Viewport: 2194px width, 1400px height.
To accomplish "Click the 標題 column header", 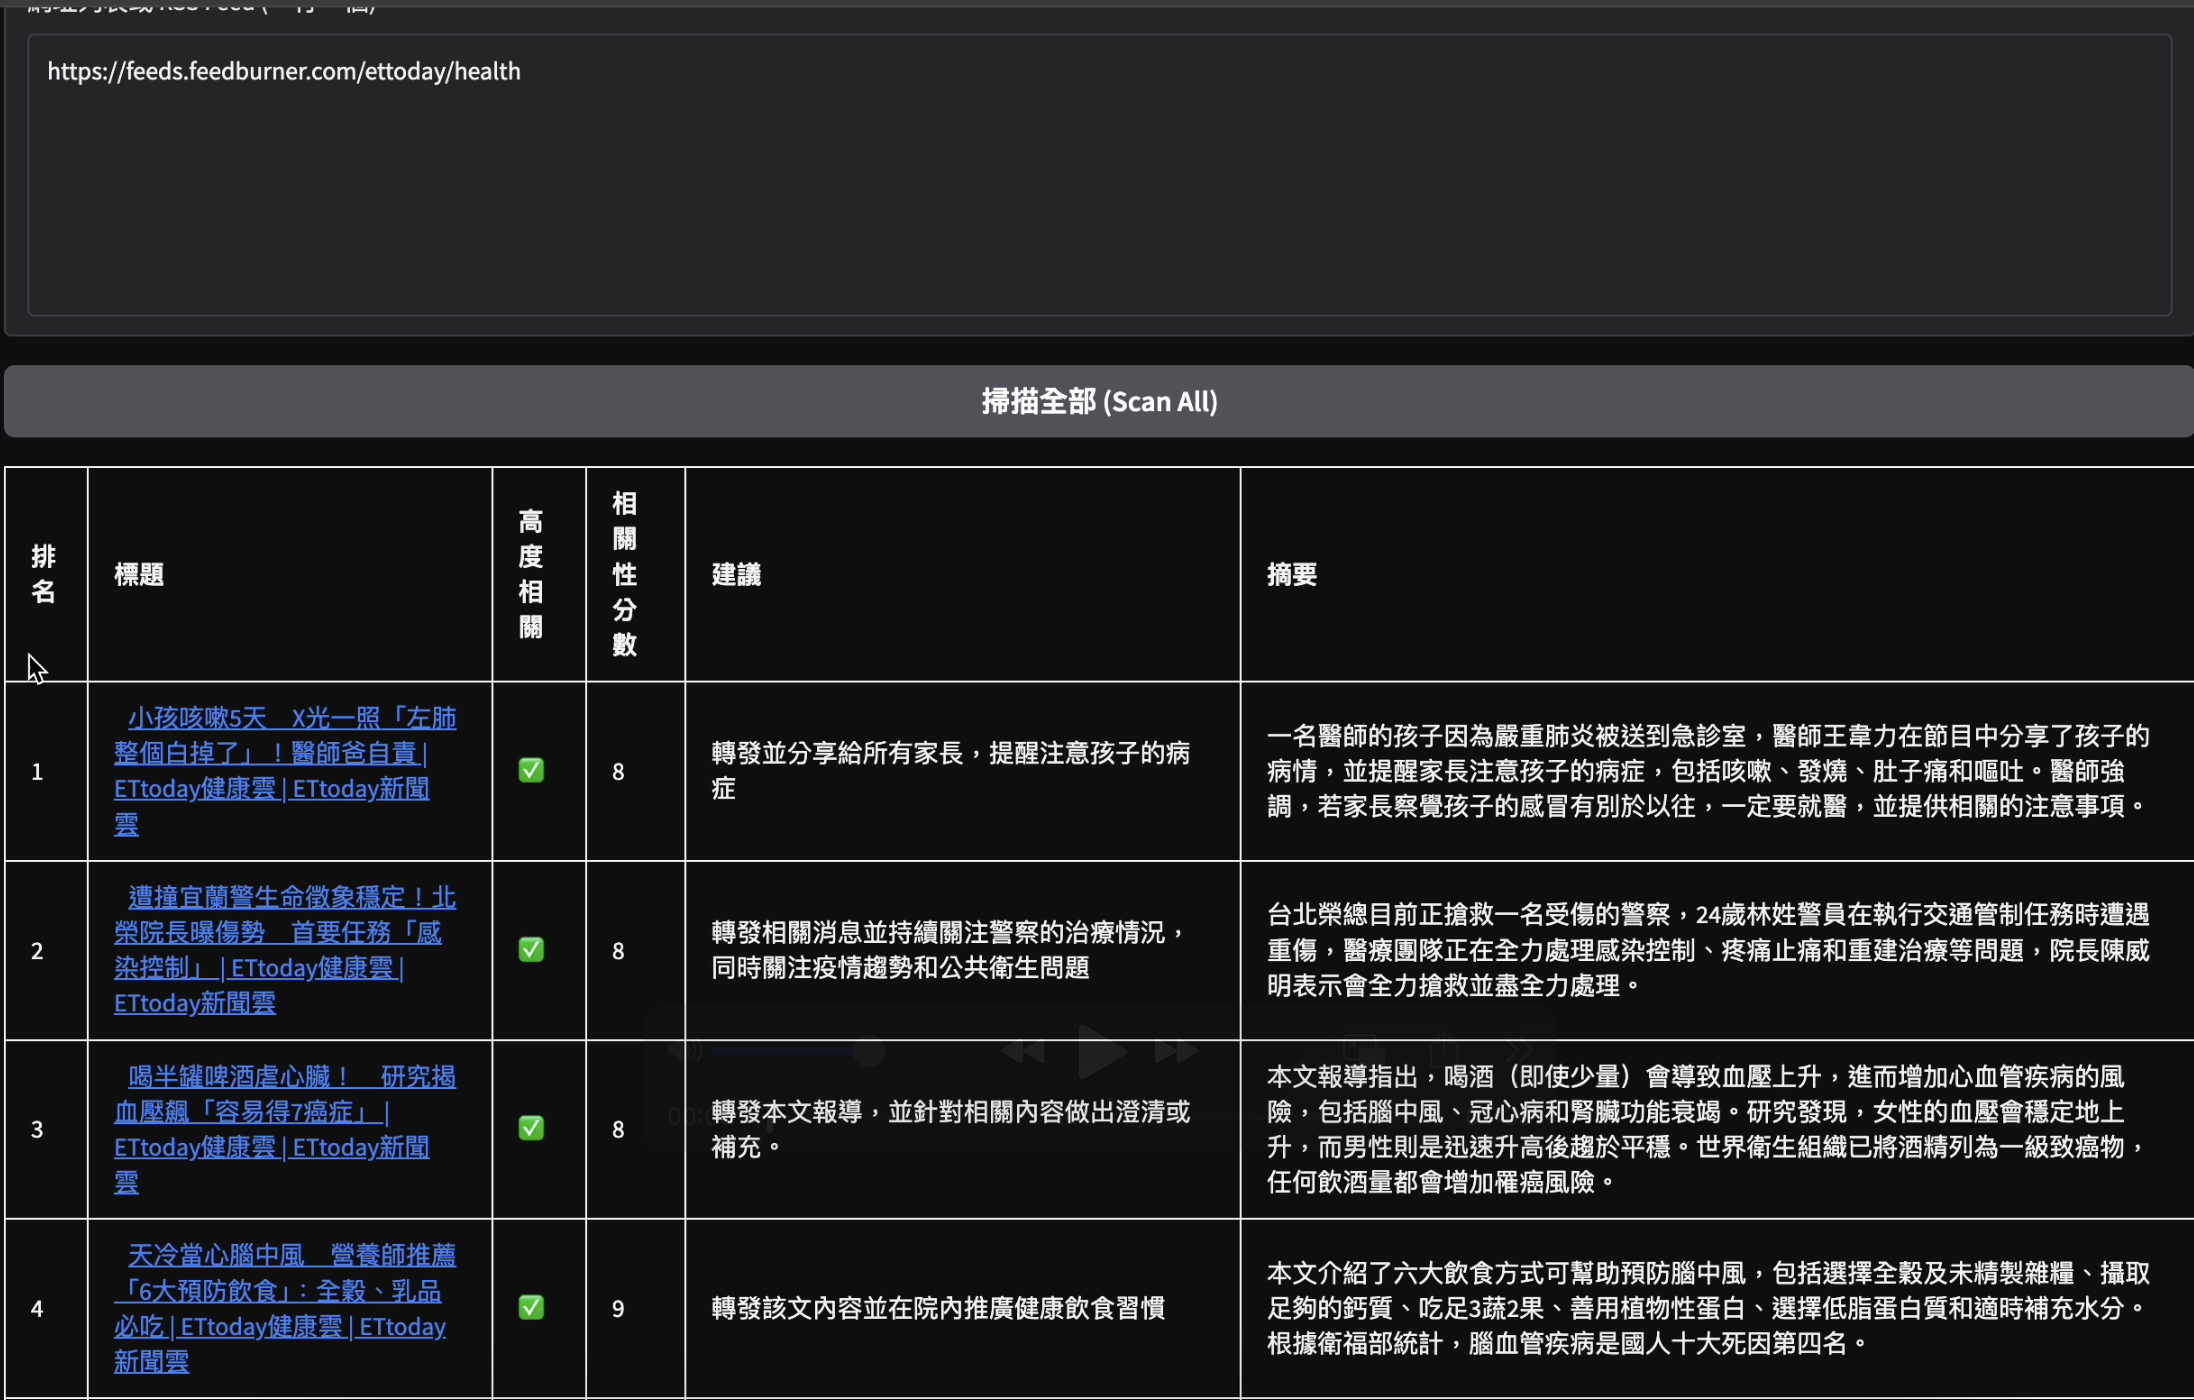I will click(x=139, y=574).
